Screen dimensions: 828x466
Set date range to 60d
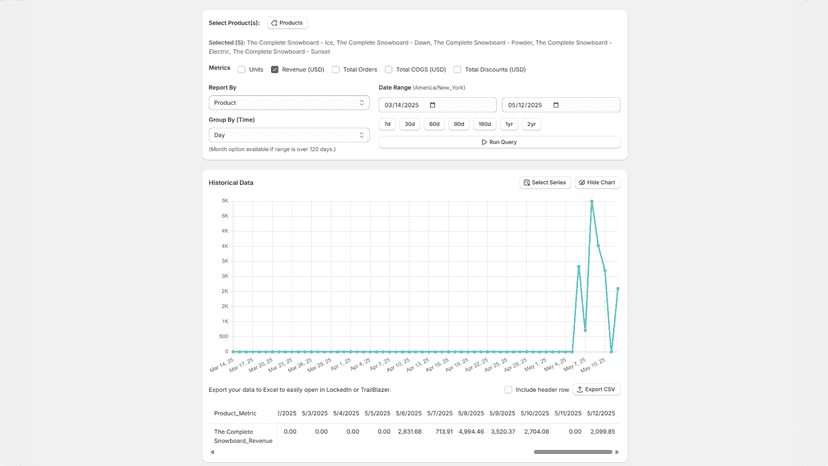pos(434,124)
